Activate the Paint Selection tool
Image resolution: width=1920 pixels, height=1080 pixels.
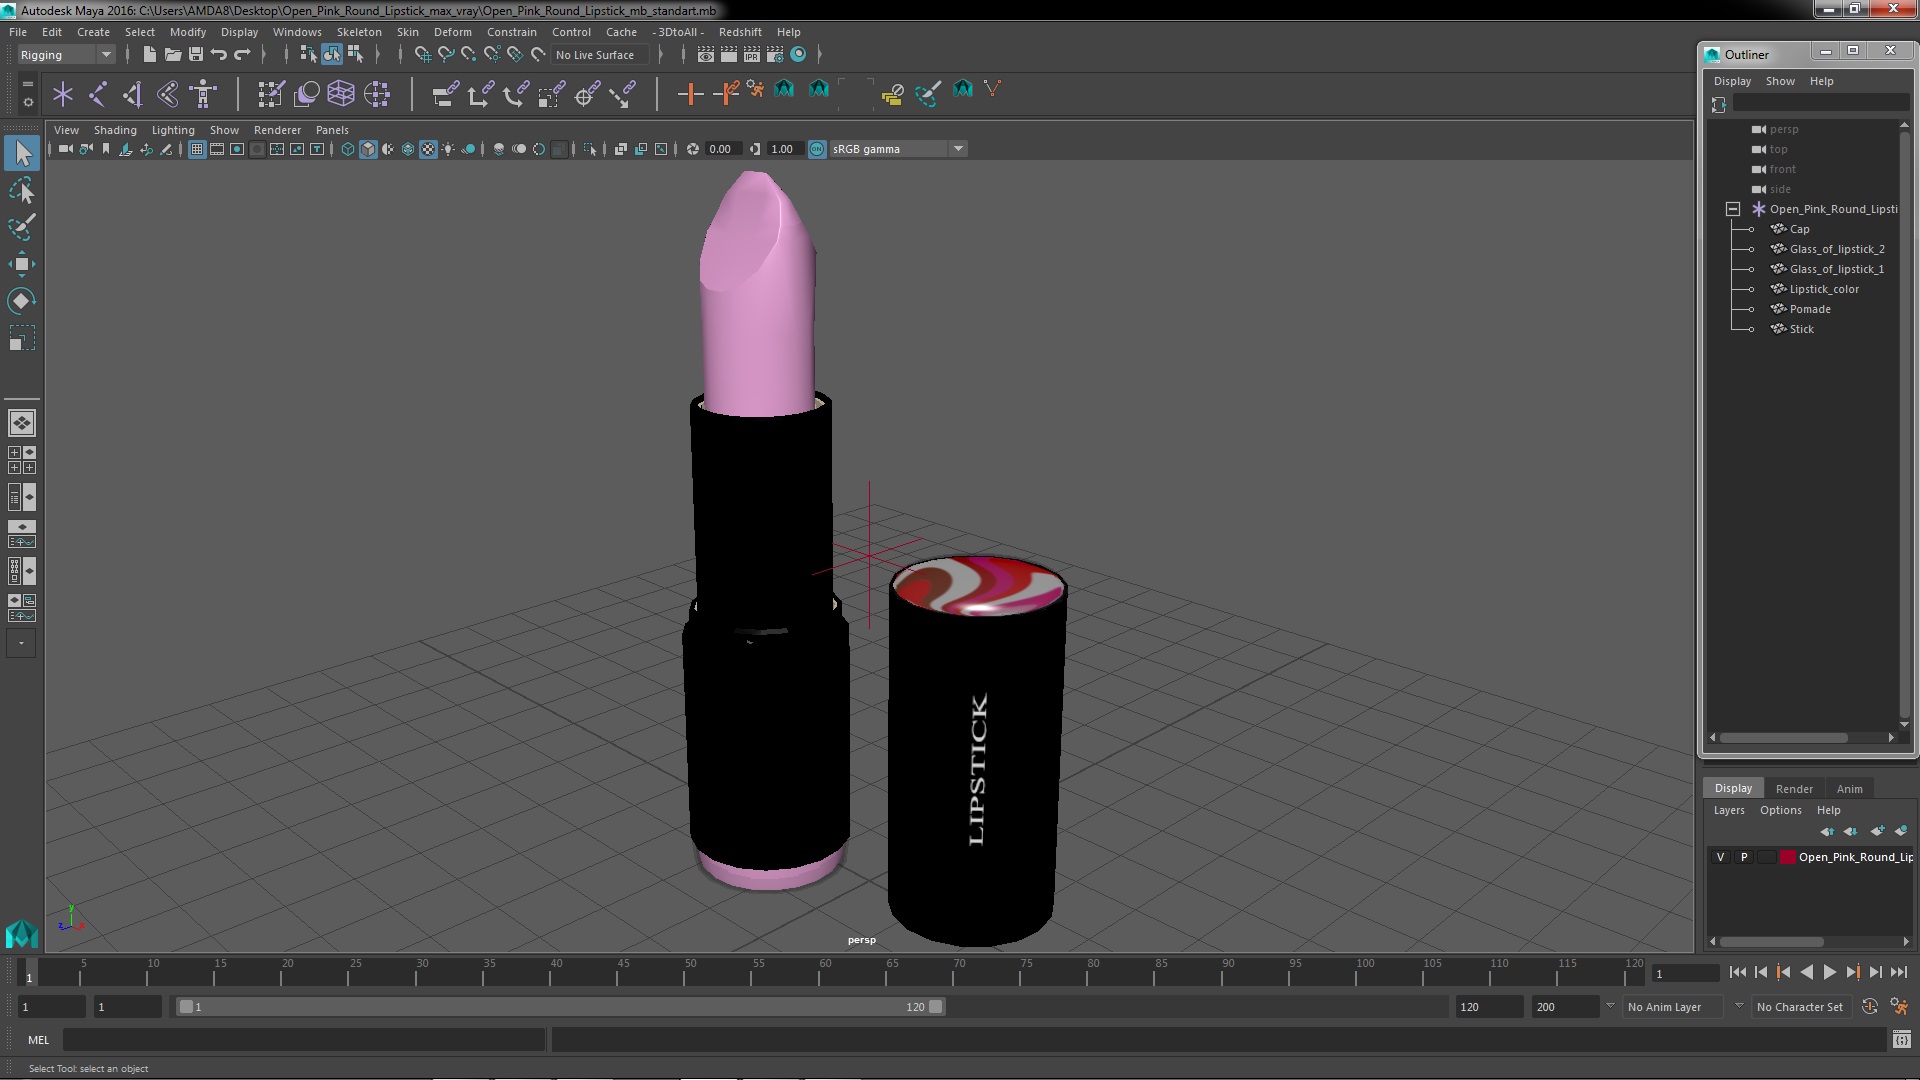coord(22,227)
